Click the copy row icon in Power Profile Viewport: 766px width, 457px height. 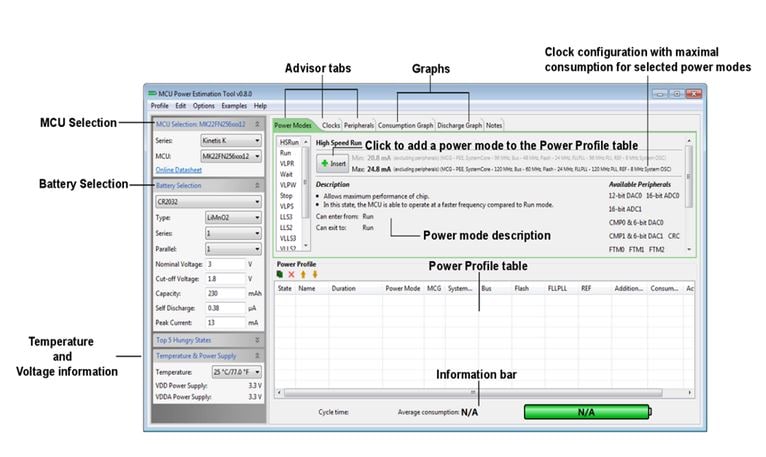280,273
